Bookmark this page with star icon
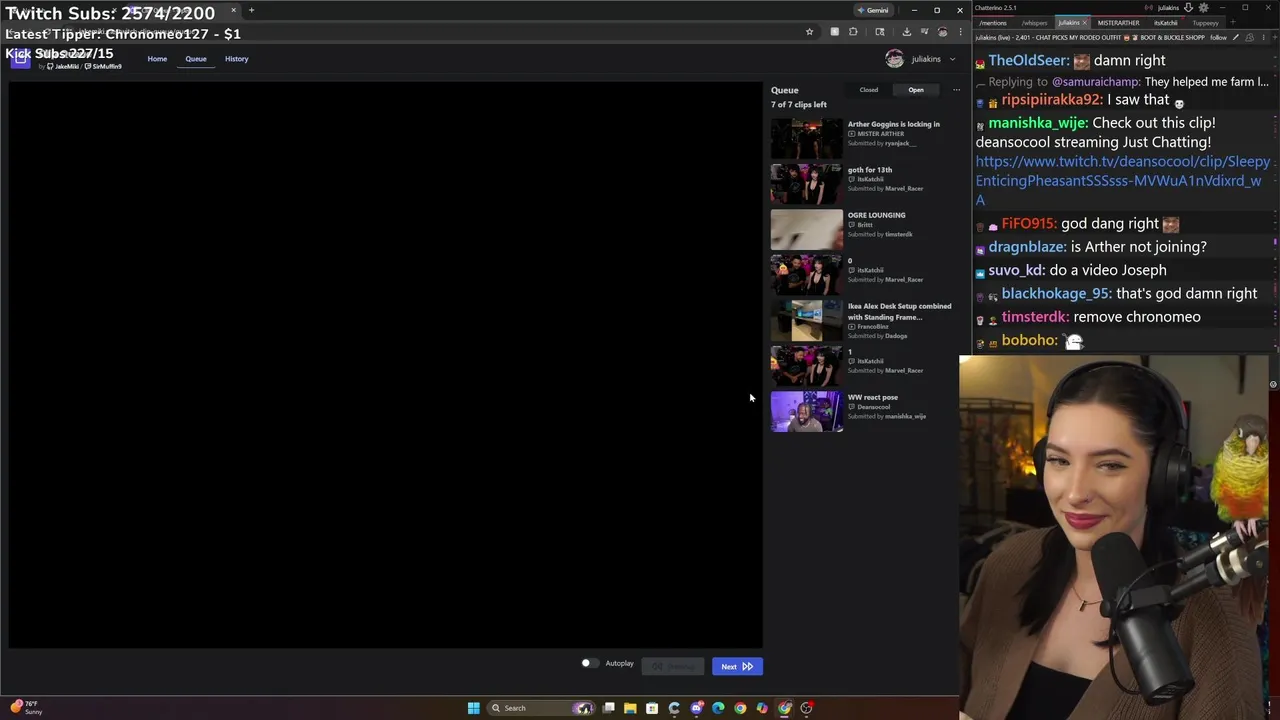The image size is (1280, 720). [809, 32]
